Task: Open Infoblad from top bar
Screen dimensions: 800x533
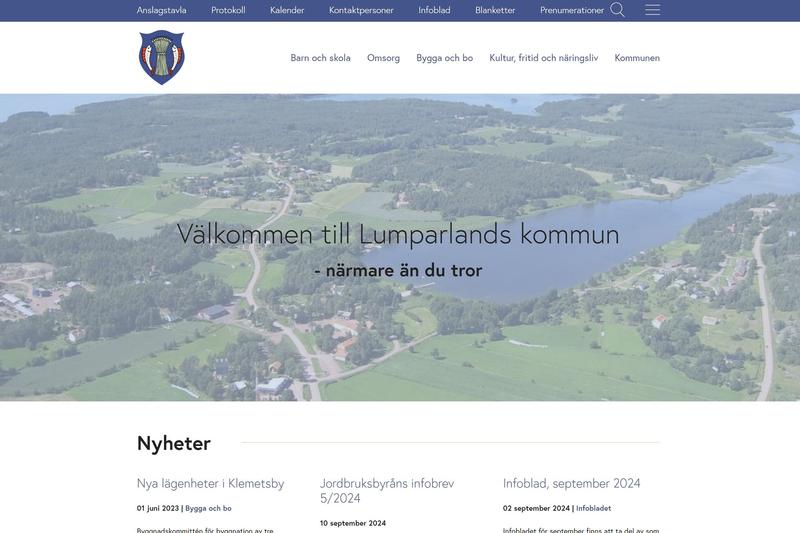Action: pos(434,10)
